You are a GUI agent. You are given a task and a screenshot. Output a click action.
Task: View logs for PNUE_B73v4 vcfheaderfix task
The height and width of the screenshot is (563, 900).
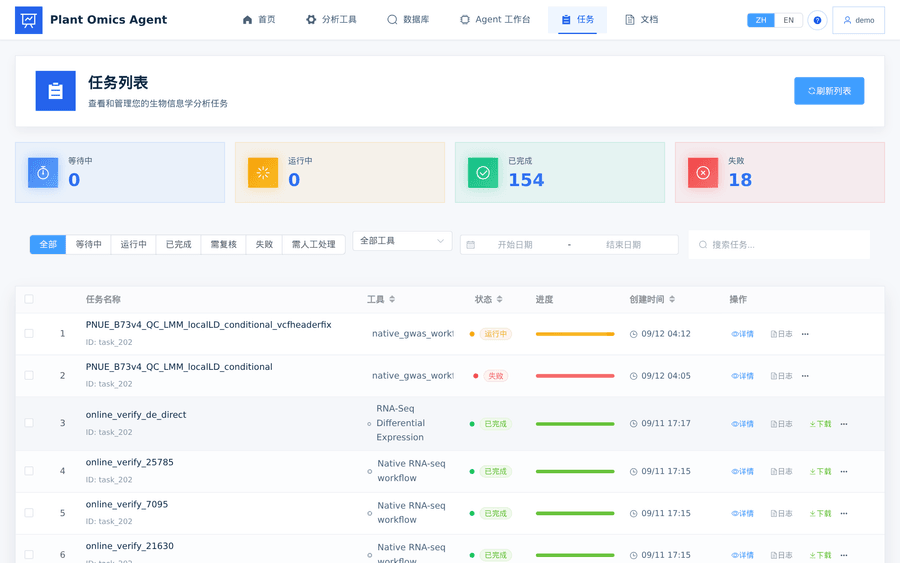click(x=781, y=334)
